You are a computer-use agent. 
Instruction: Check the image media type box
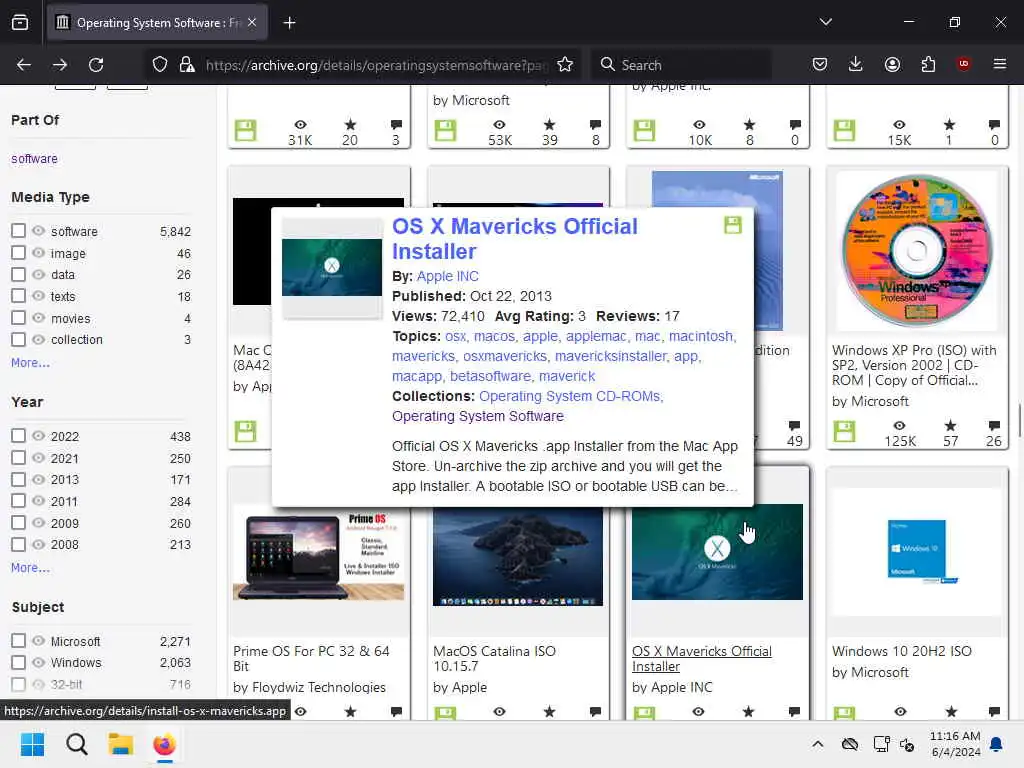coord(18,253)
